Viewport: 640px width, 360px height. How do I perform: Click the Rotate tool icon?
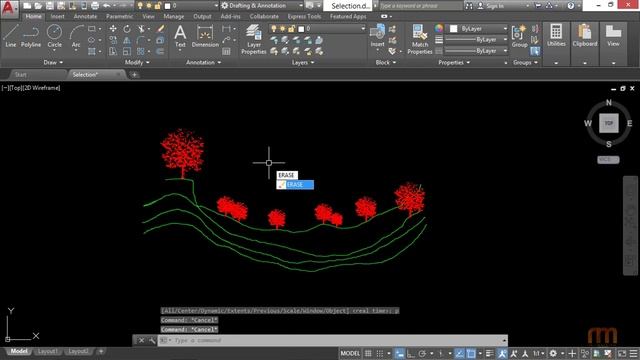pos(127,29)
